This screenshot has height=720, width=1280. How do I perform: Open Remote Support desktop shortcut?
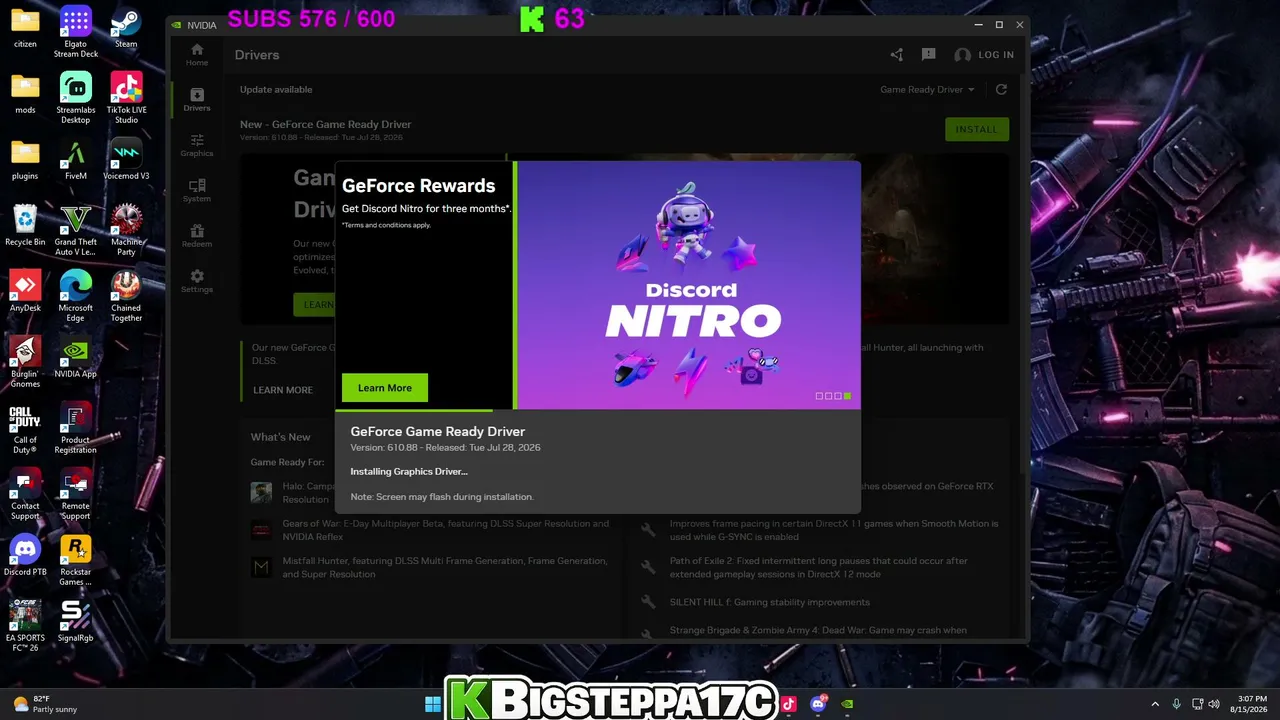pos(75,494)
